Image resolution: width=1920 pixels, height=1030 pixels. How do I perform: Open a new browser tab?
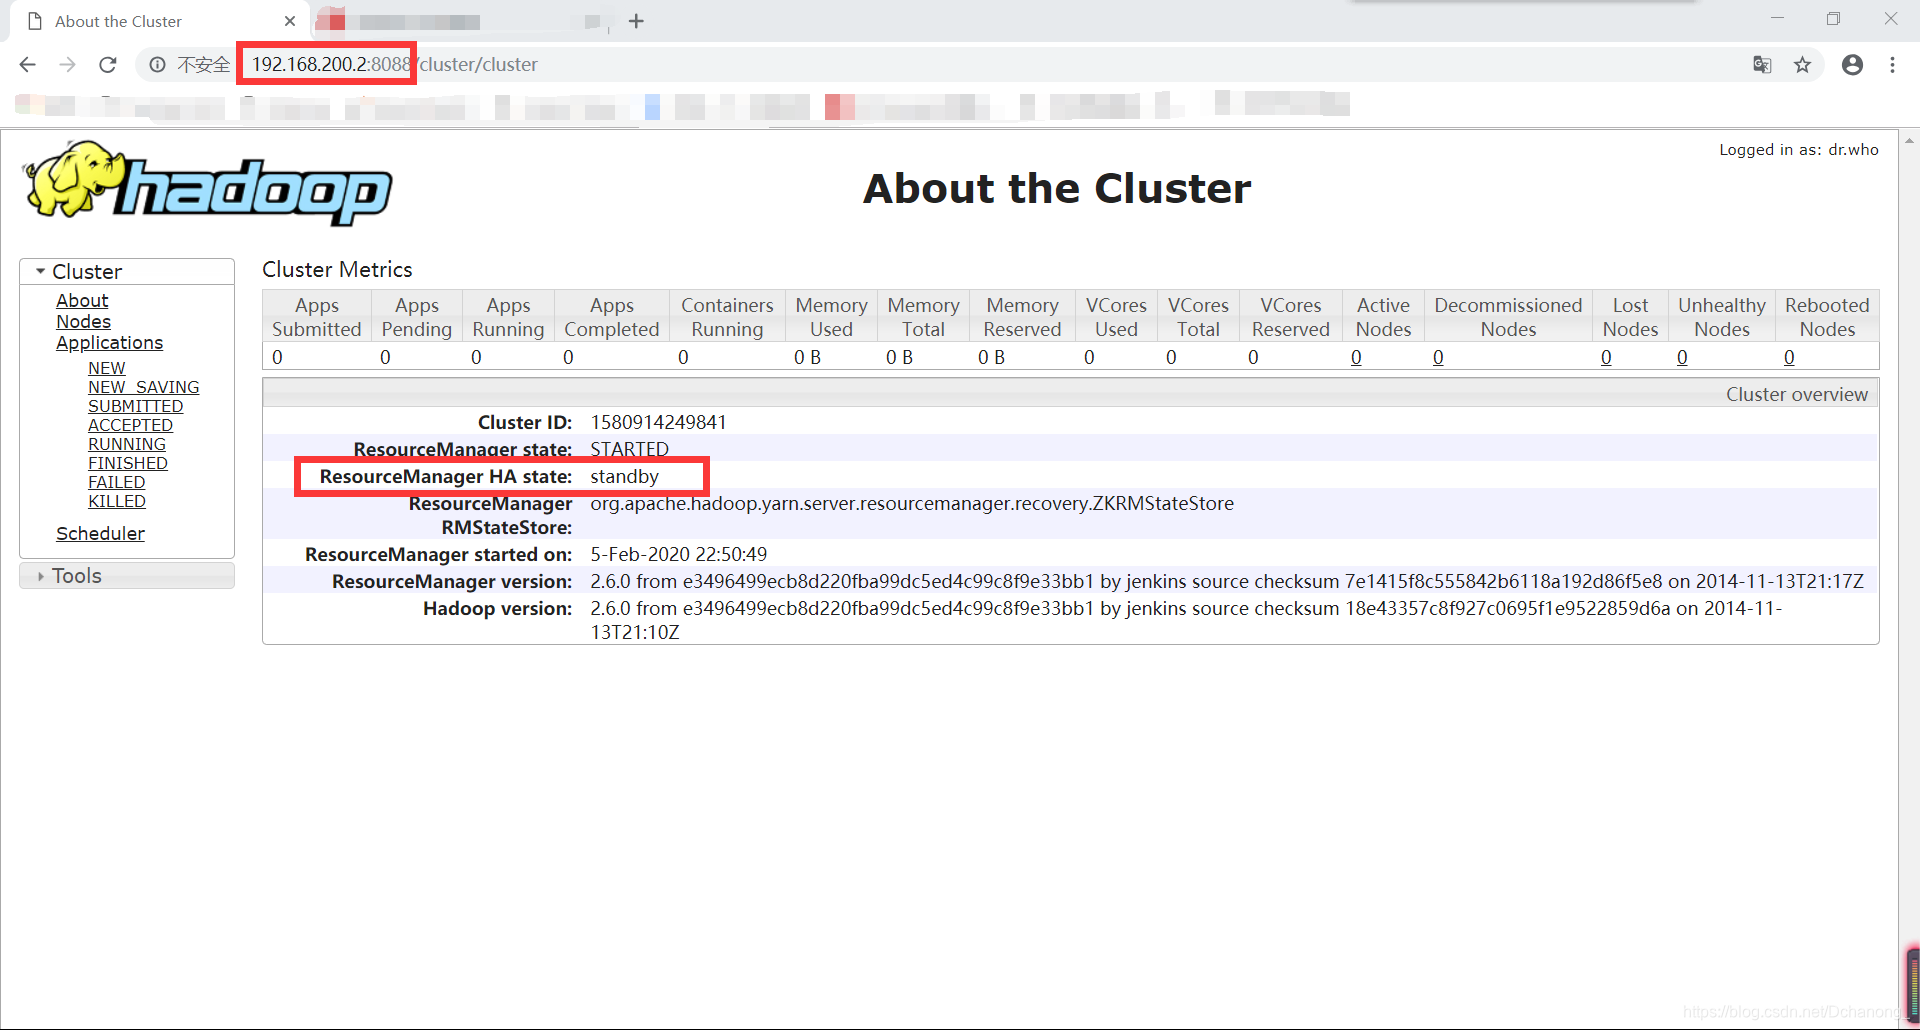click(x=636, y=21)
